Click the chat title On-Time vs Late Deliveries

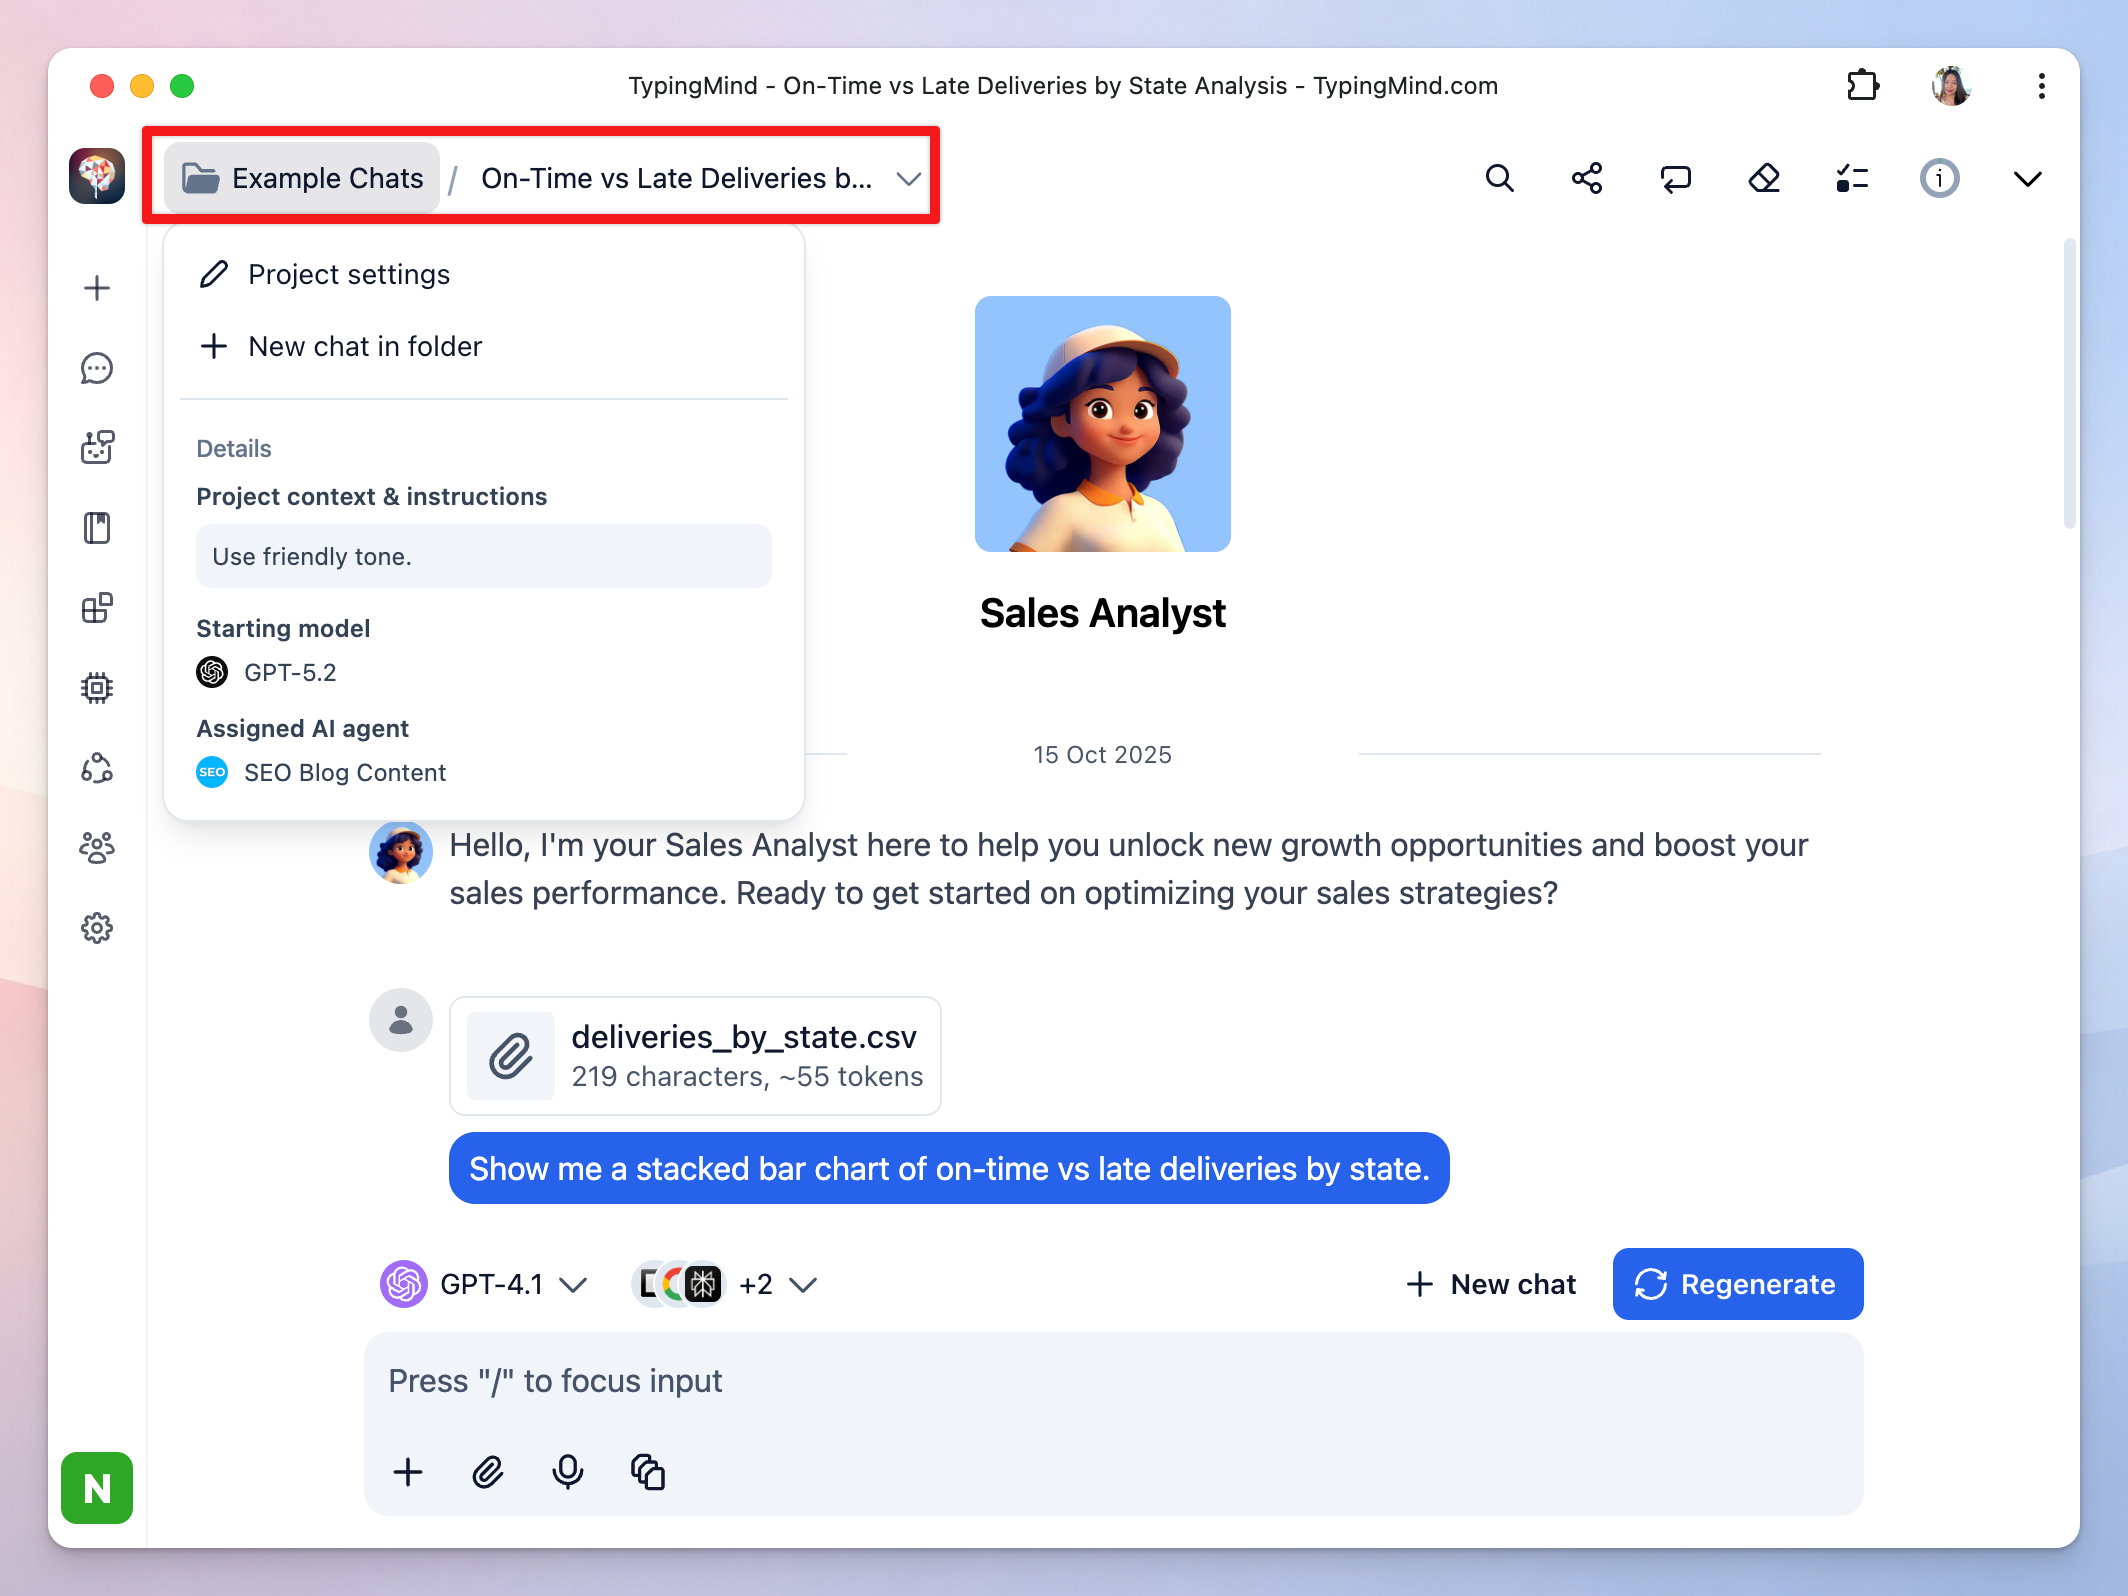click(x=676, y=178)
